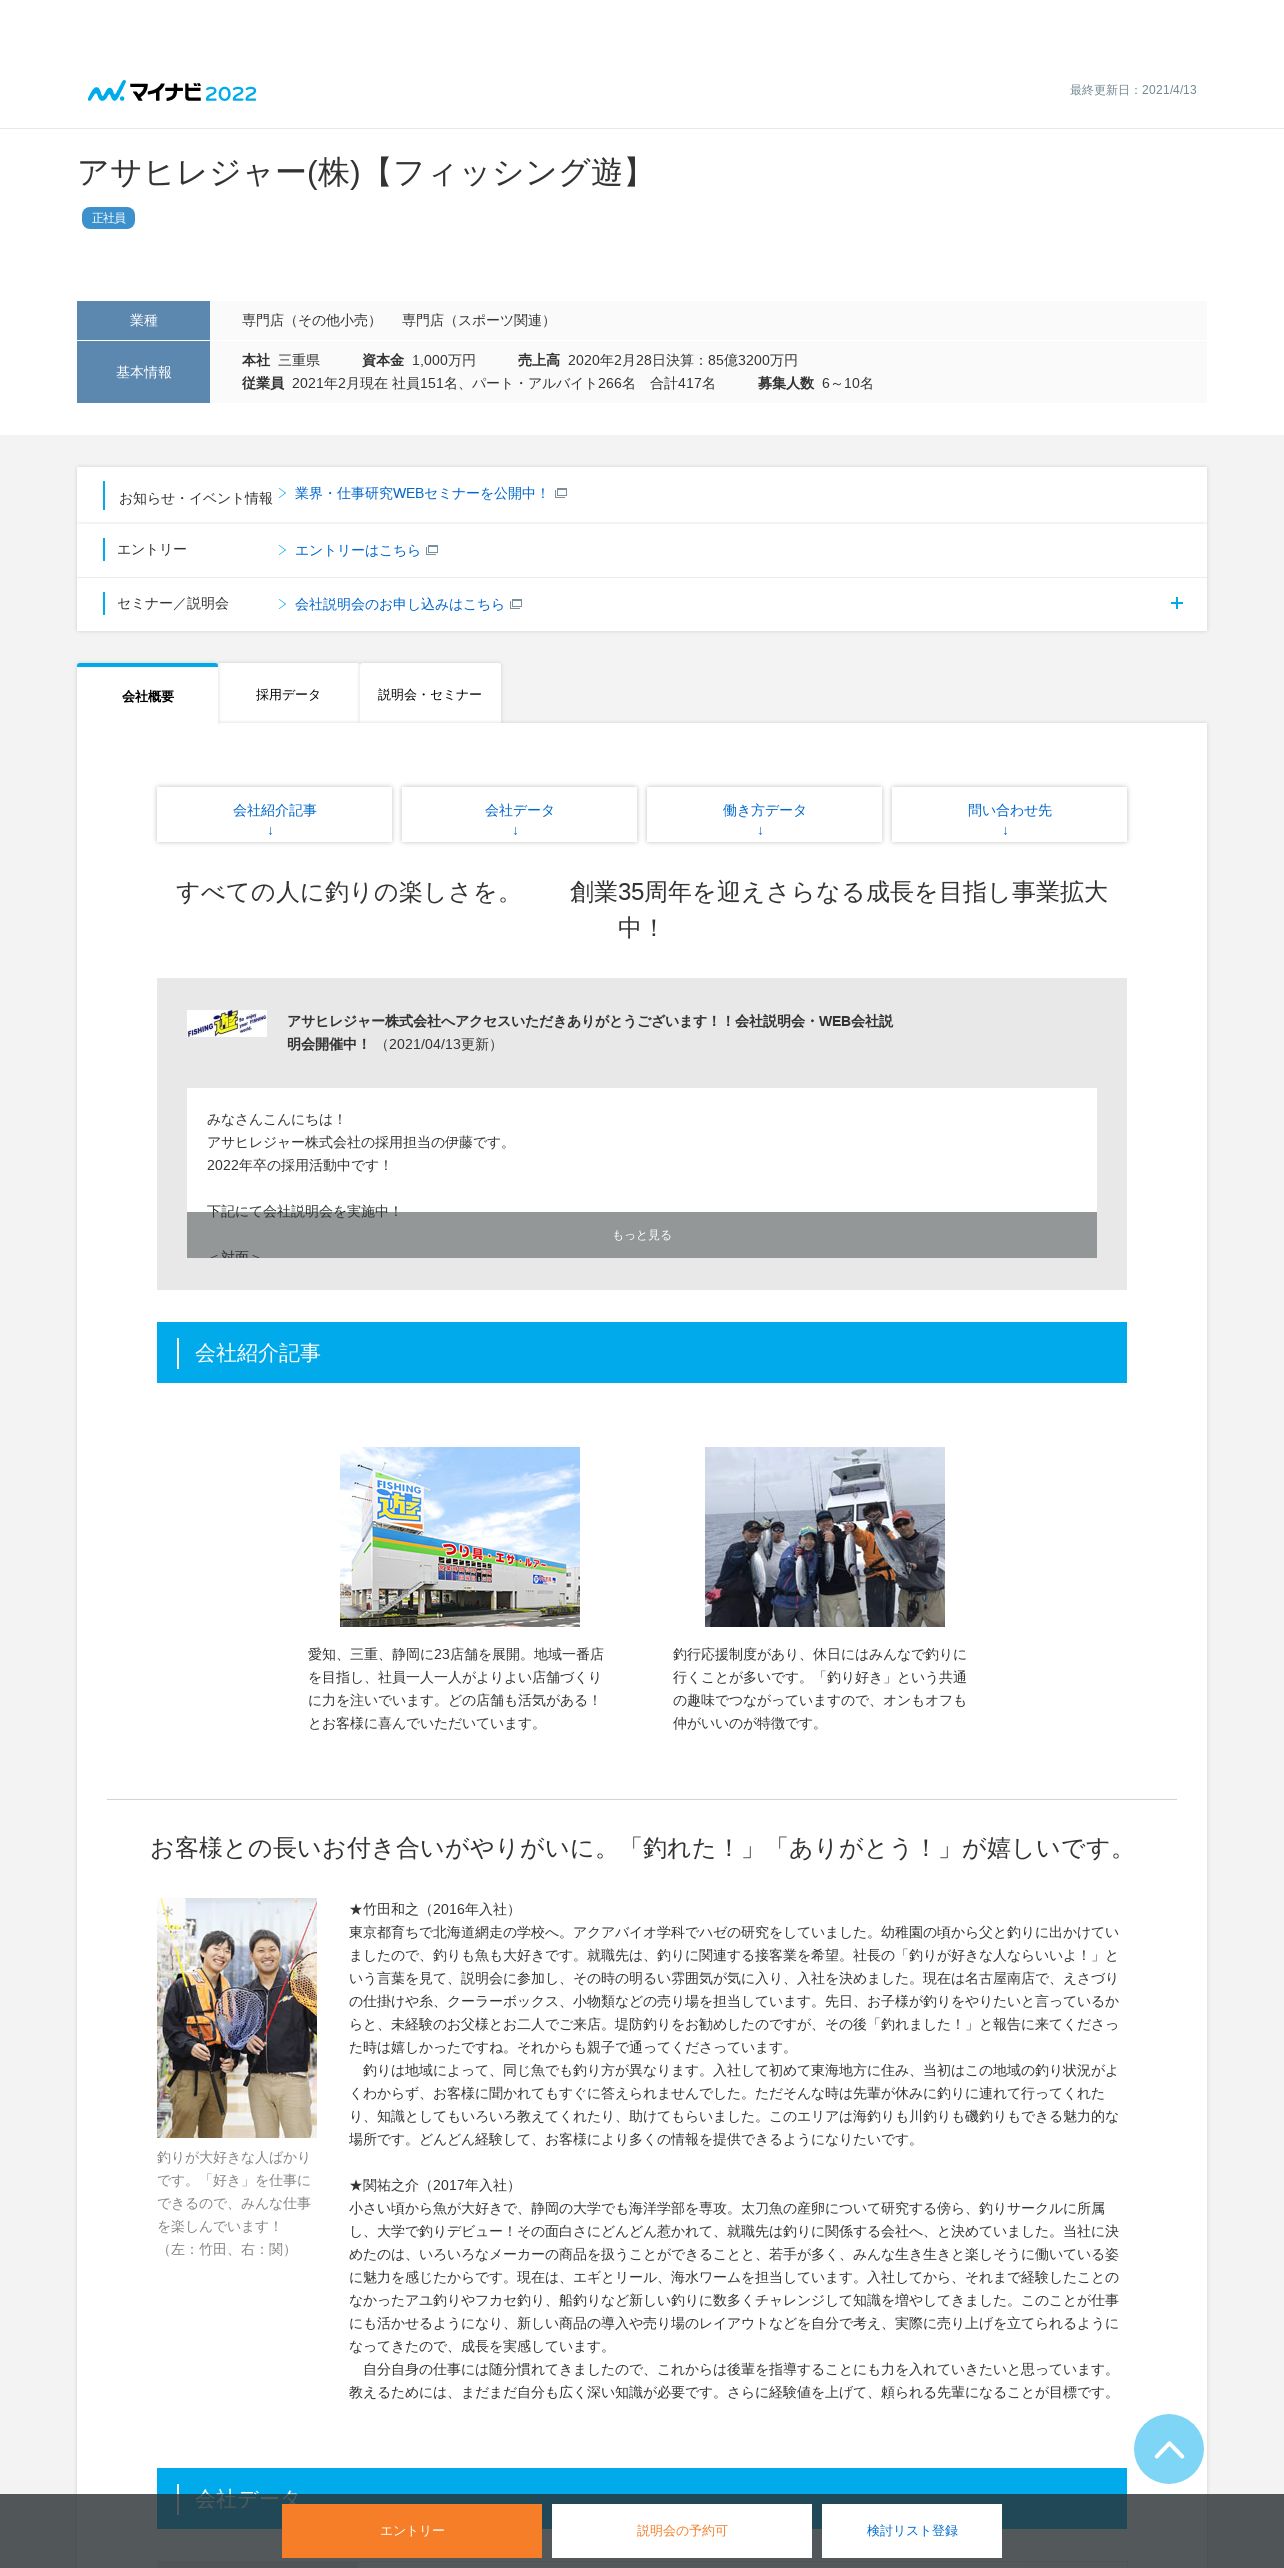The height and width of the screenshot is (2568, 1284).
Task: Click the scroll-to-top round arrow button
Action: [1168, 2448]
